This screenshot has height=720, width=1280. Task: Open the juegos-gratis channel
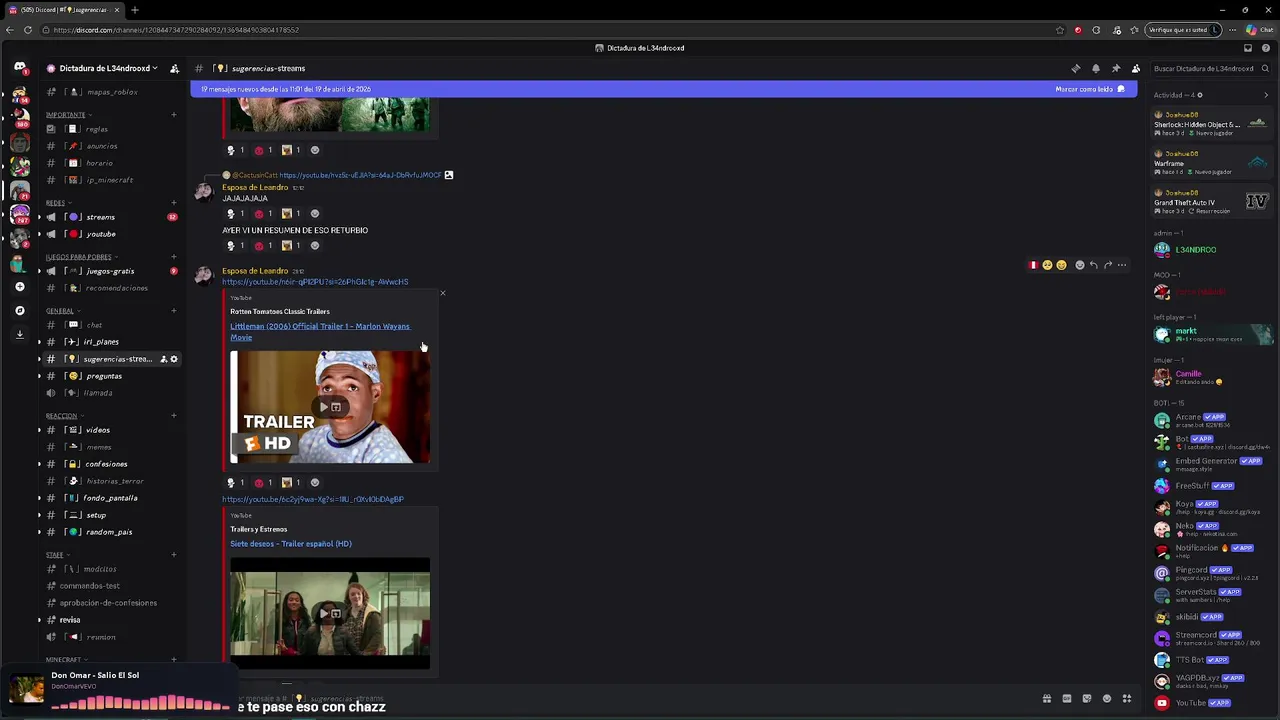[110, 271]
